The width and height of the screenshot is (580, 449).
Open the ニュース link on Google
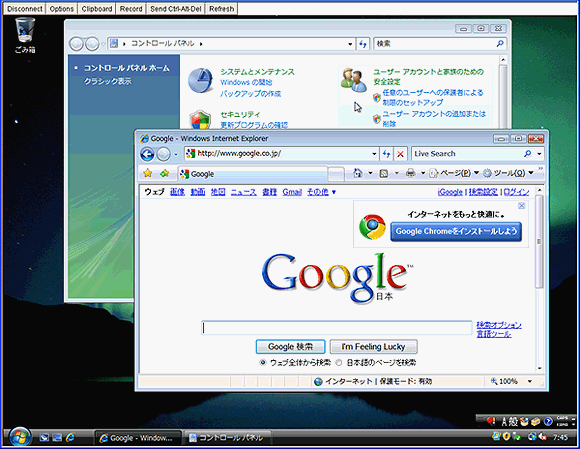243,192
